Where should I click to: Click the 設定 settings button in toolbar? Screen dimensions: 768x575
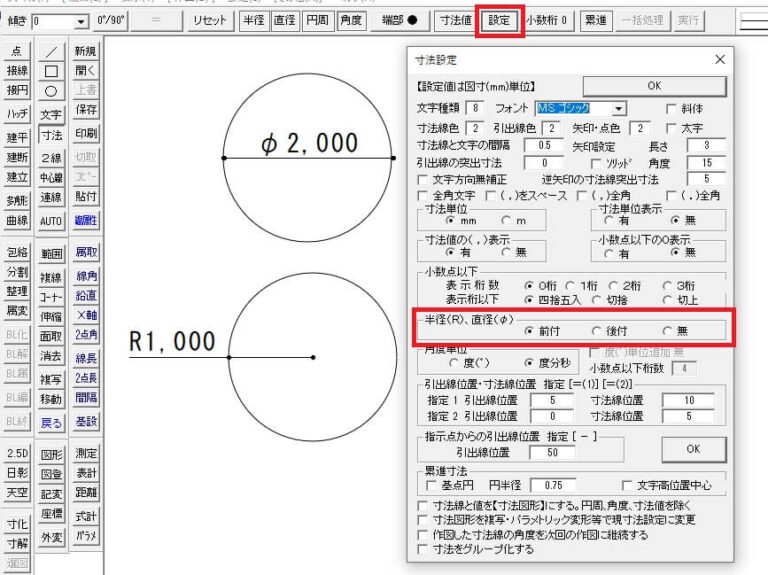click(x=499, y=20)
